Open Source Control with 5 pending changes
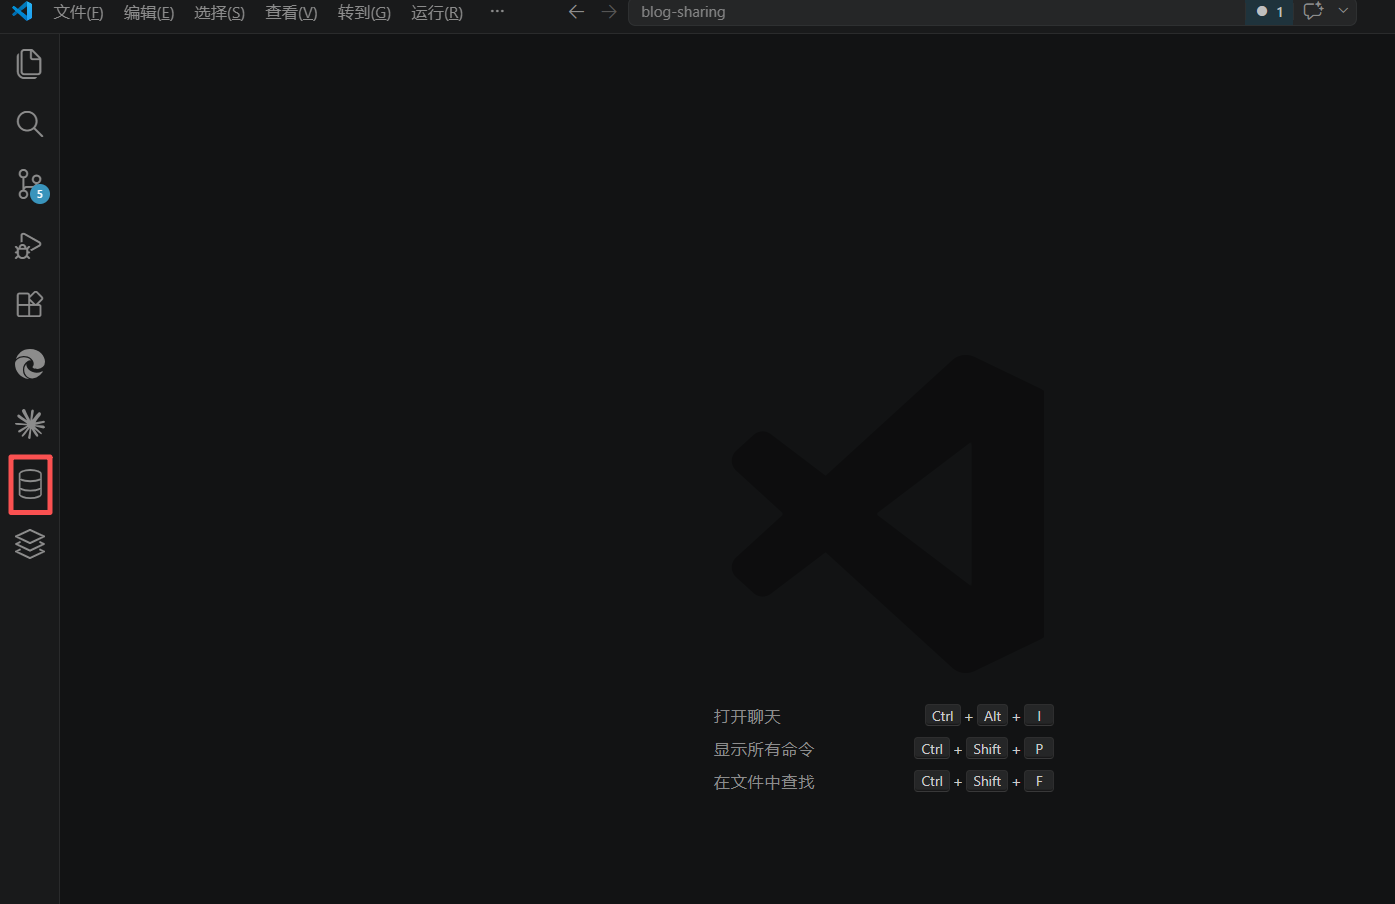Screen dimensions: 1395x904 [x=30, y=184]
